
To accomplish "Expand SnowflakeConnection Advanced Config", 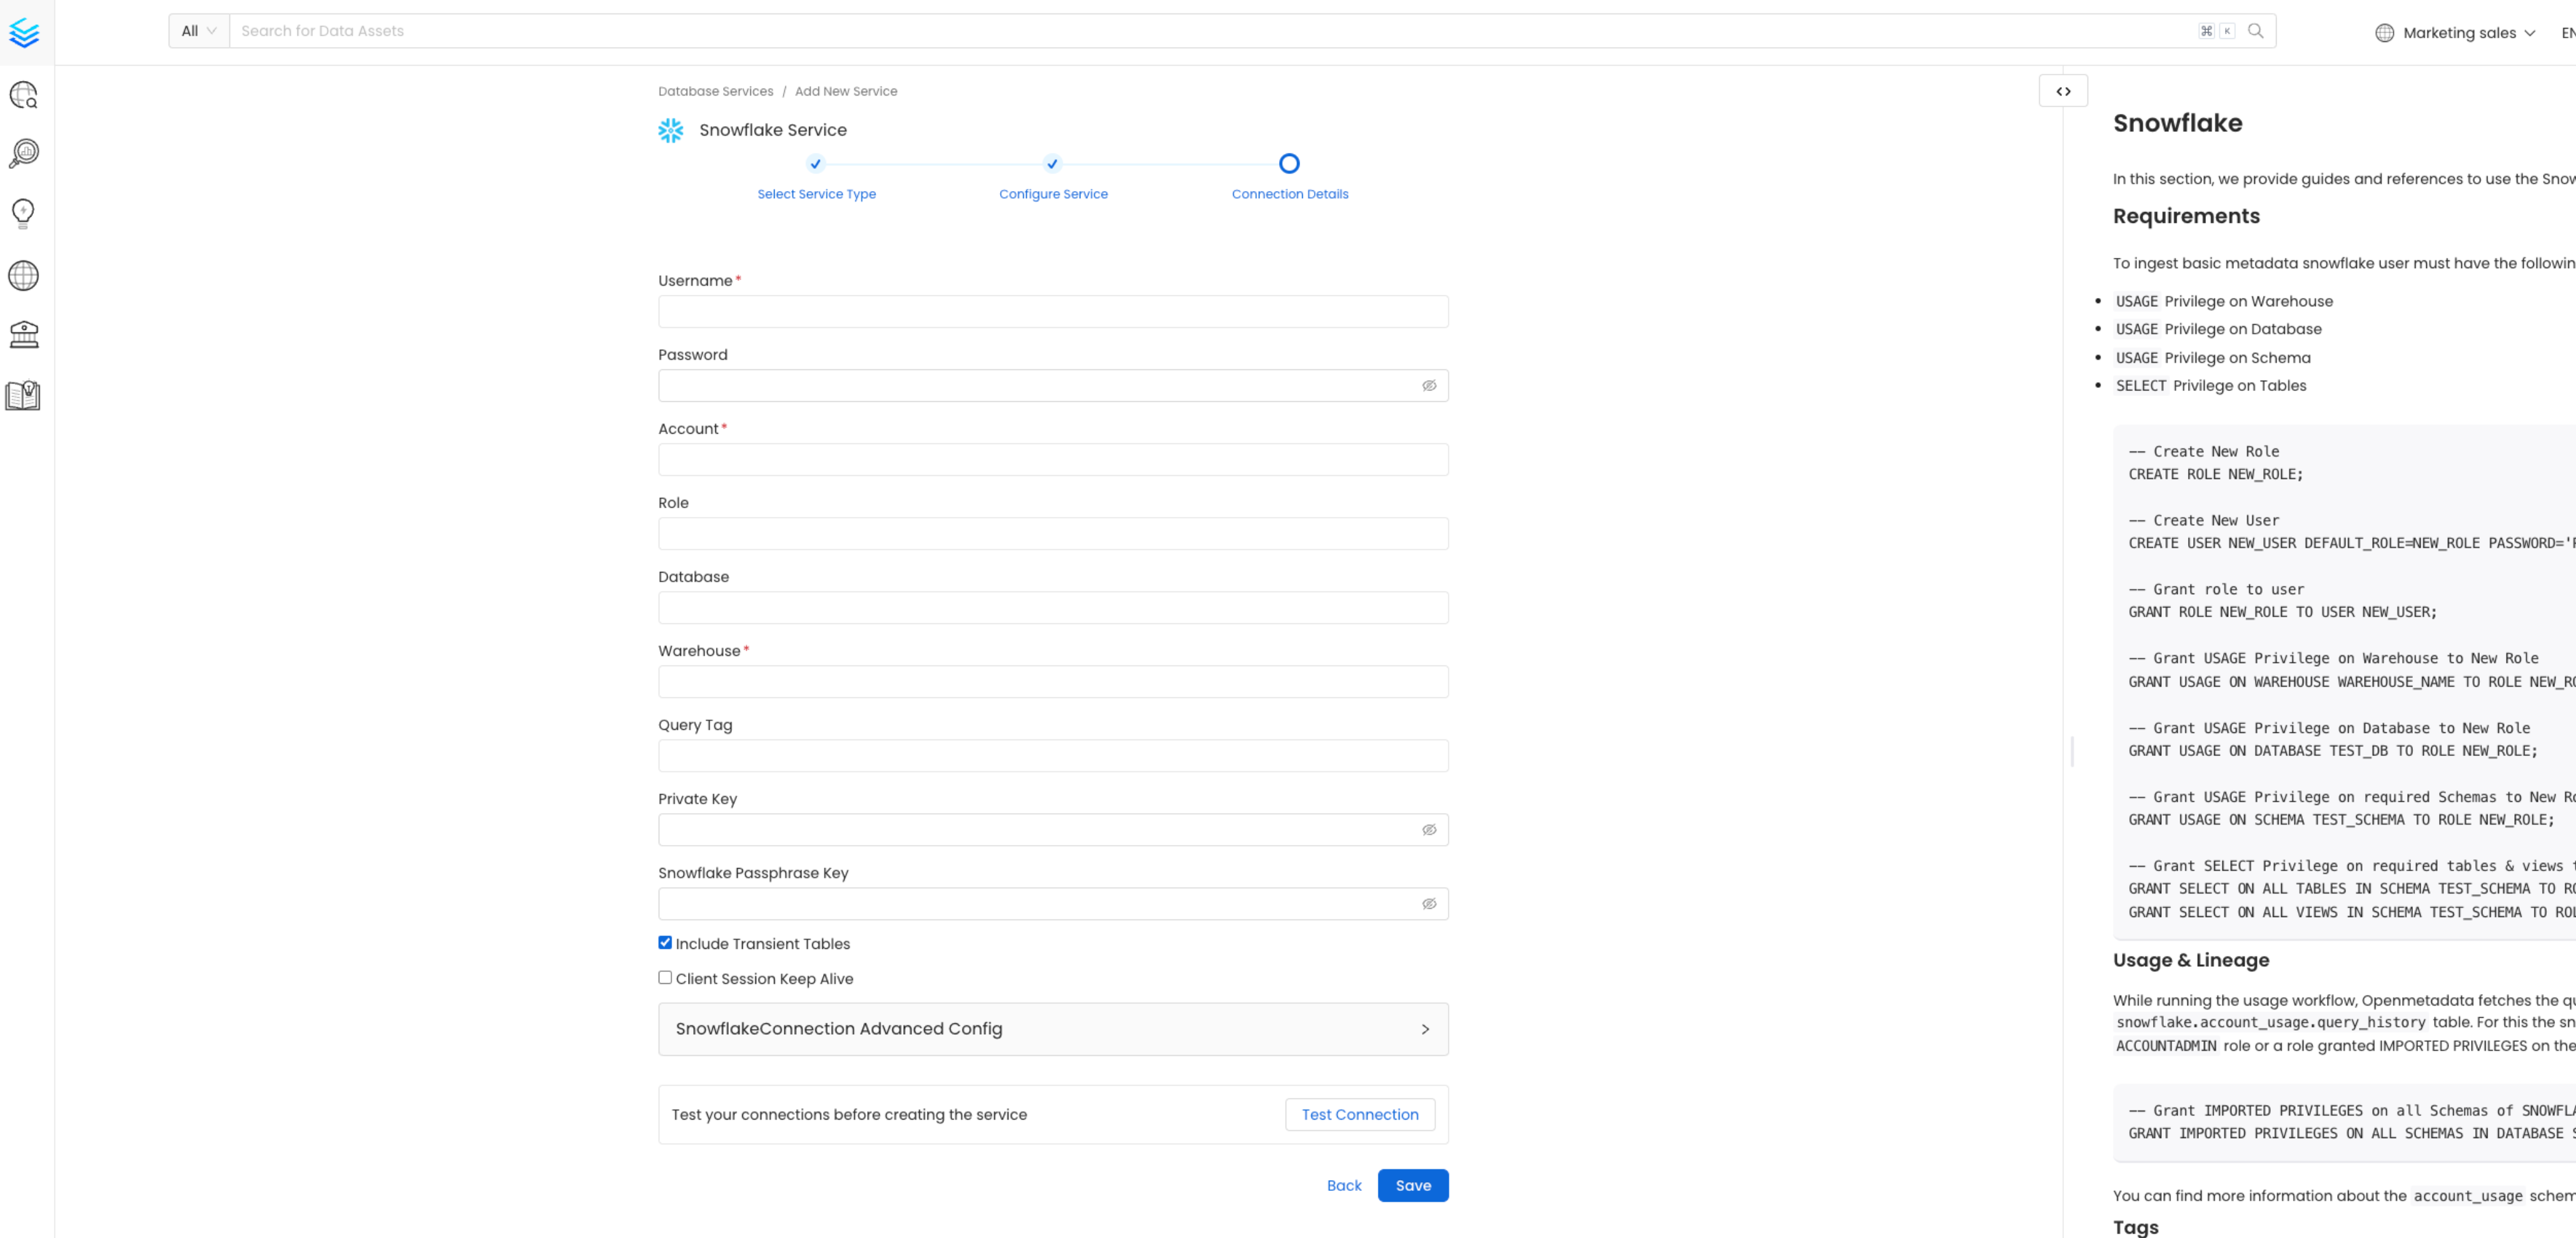I will (x=1053, y=1029).
